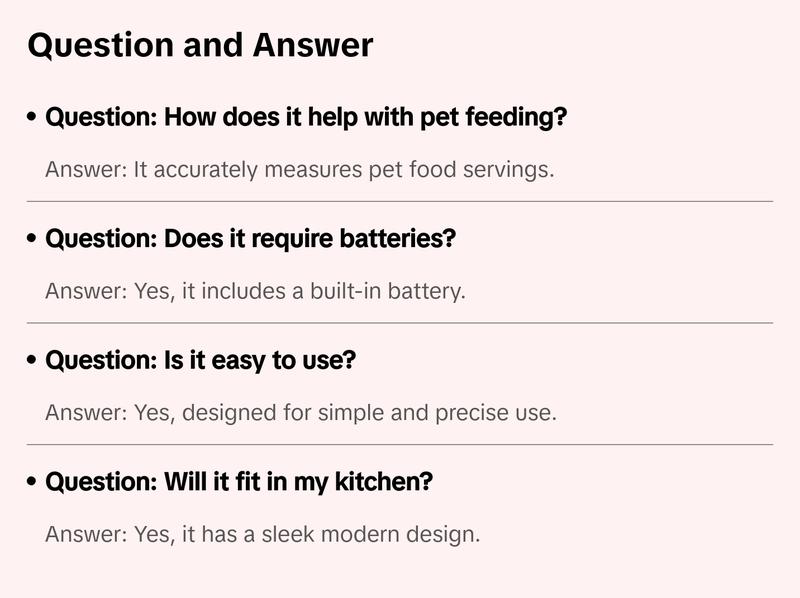
Task: Expand "Is it easy to use?" question
Action: 200,361
